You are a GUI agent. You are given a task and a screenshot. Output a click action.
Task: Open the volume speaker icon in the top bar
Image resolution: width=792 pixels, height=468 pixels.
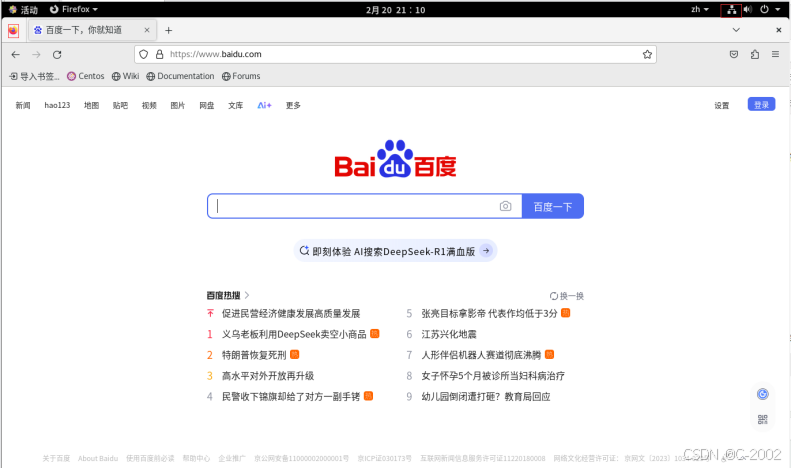748,10
